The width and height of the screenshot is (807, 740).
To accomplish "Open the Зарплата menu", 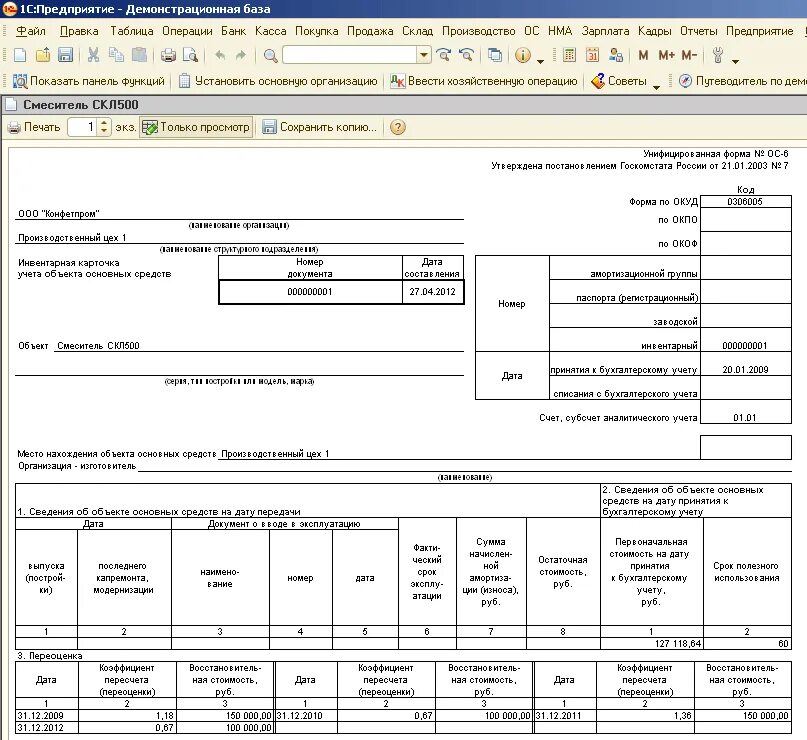I will (x=605, y=31).
